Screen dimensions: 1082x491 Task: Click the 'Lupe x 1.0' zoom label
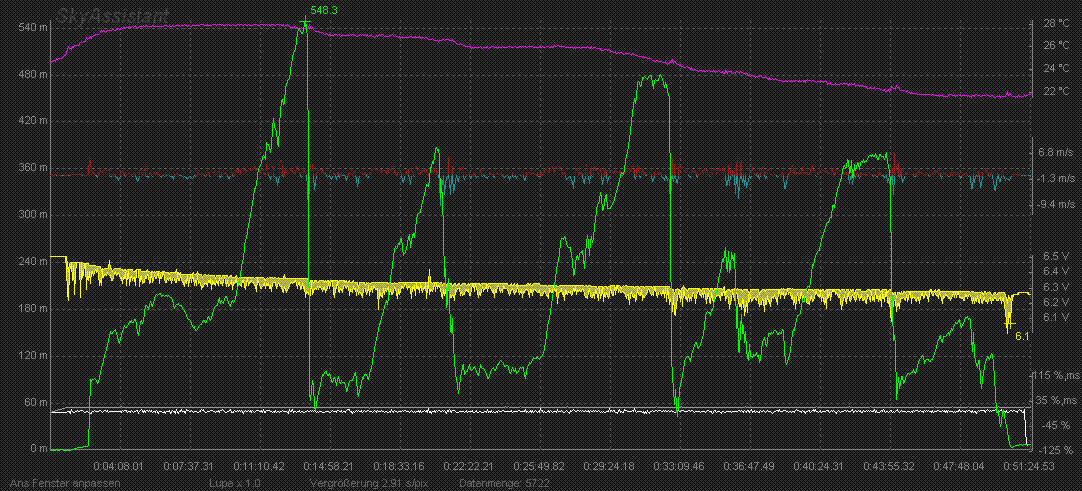(237, 483)
